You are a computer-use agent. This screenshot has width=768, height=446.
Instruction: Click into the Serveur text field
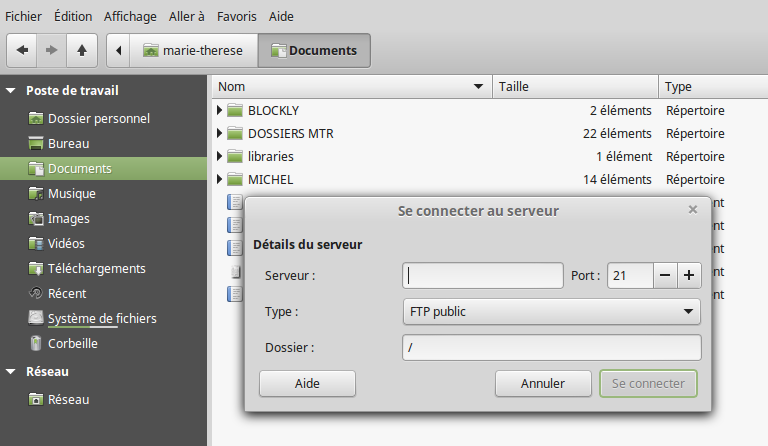pyautogui.click(x=483, y=275)
